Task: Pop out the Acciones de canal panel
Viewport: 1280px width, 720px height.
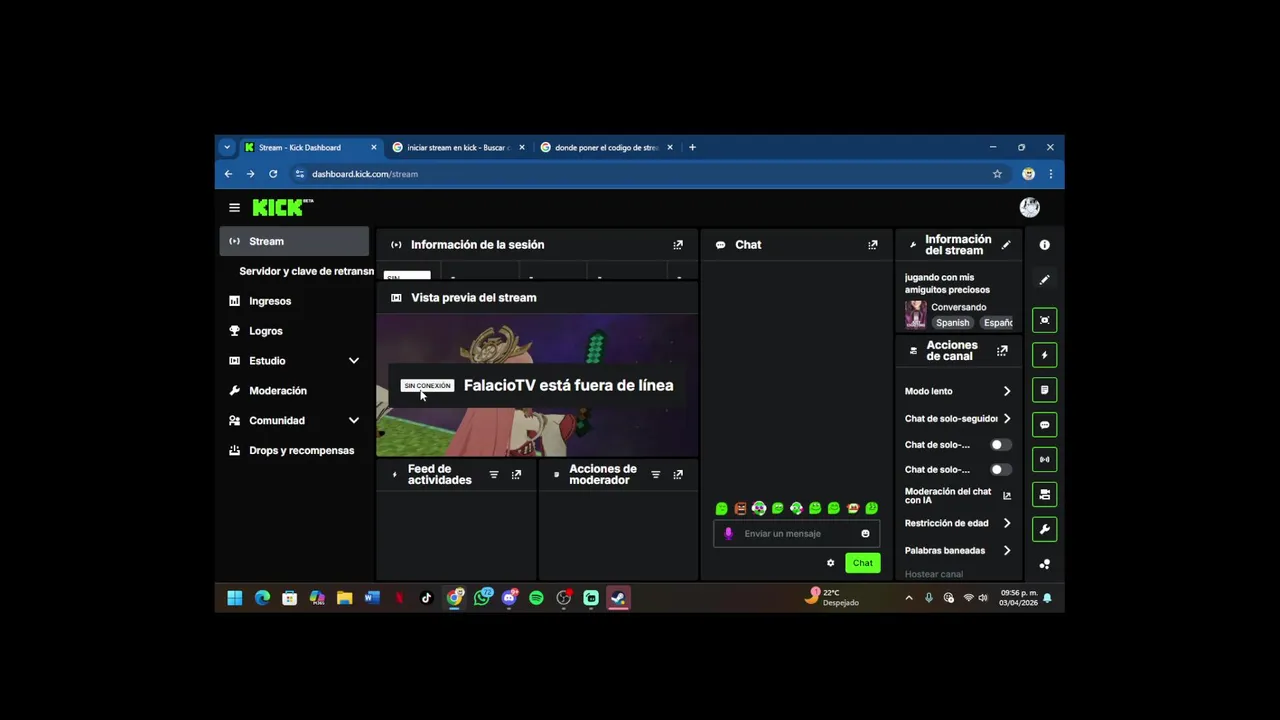Action: click(1002, 351)
